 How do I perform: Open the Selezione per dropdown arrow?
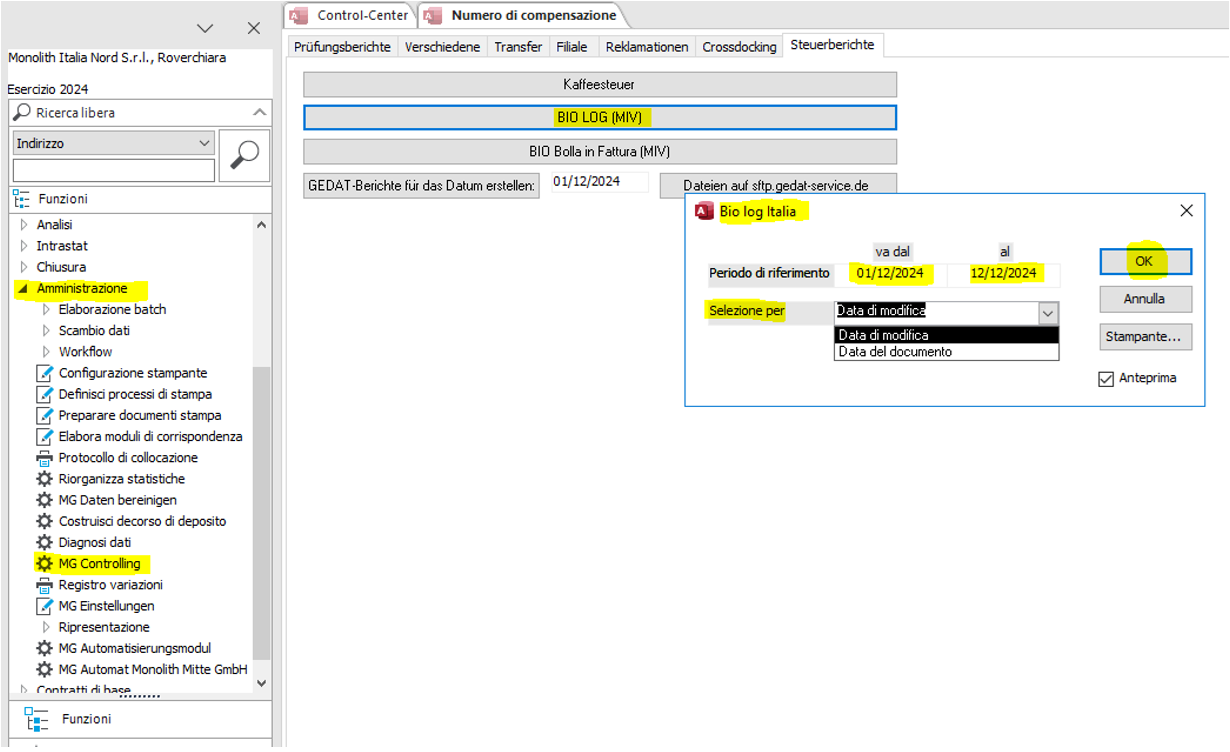pyautogui.click(x=1047, y=313)
